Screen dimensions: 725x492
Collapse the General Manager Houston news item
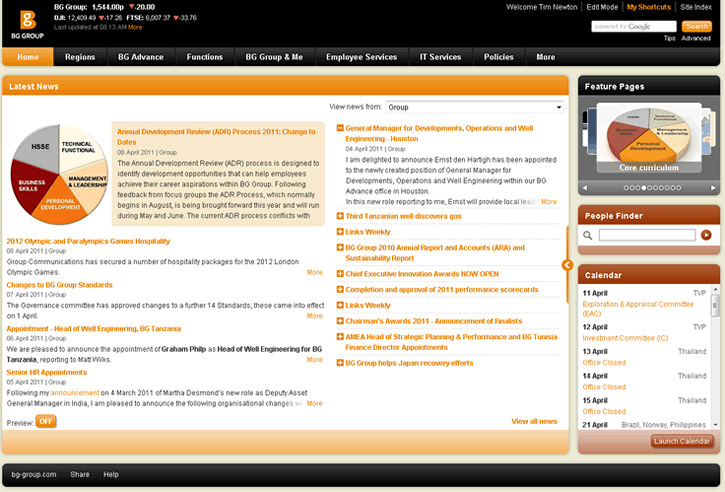[x=340, y=128]
